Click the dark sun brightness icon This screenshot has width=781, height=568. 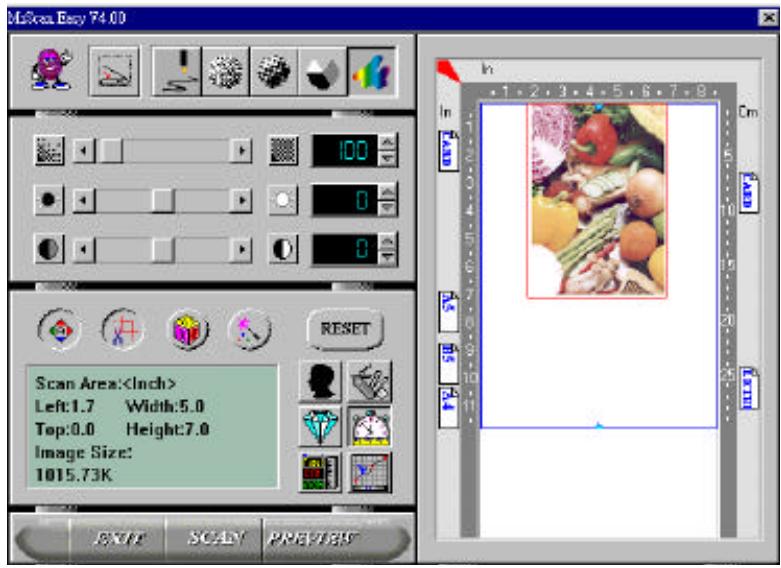click(x=49, y=200)
